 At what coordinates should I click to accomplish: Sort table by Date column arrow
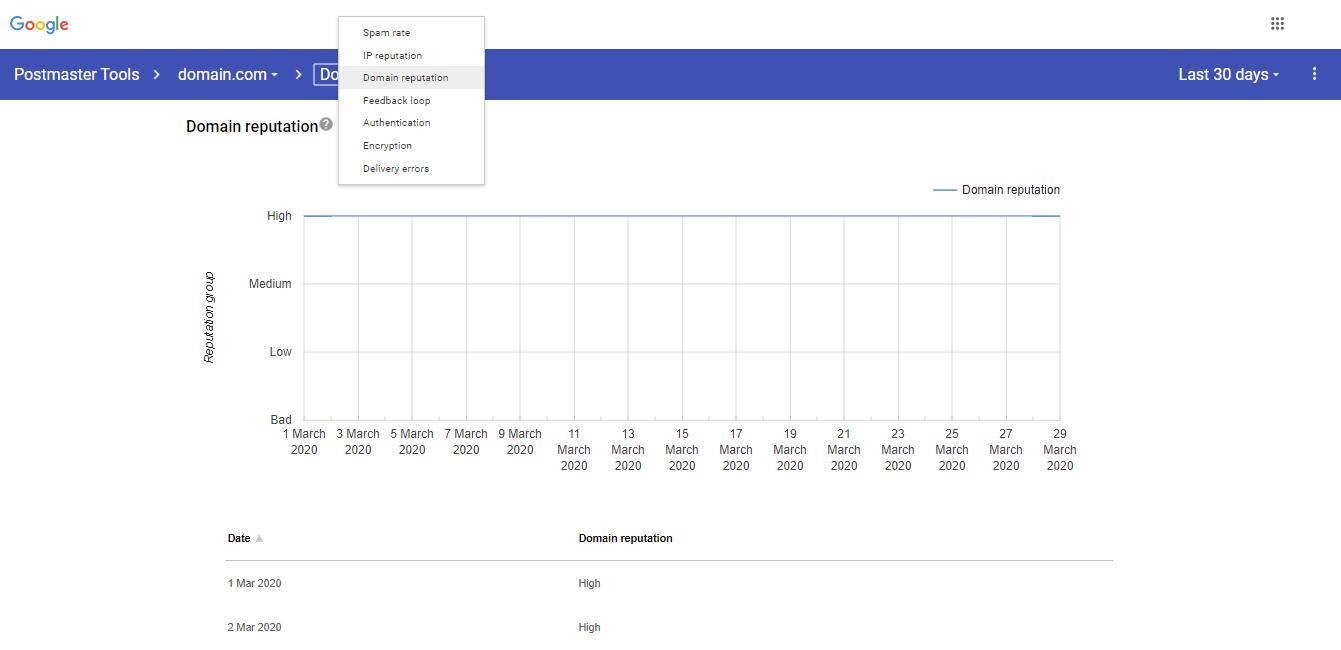tap(259, 538)
